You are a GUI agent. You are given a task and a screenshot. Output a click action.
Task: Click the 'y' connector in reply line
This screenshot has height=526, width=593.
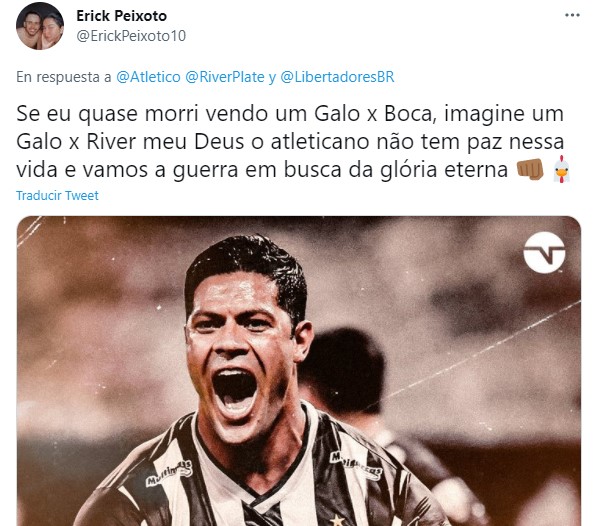coord(272,78)
